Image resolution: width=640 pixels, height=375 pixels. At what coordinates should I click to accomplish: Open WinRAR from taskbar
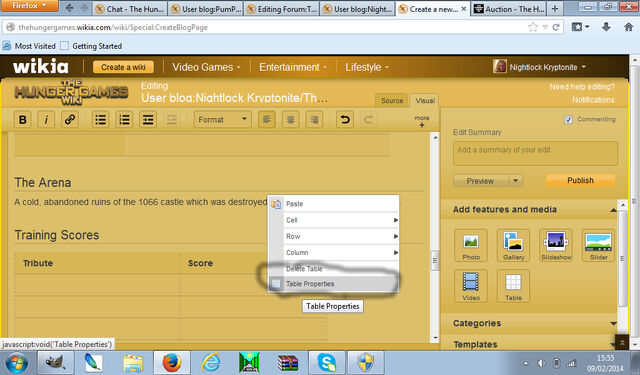(x=288, y=363)
